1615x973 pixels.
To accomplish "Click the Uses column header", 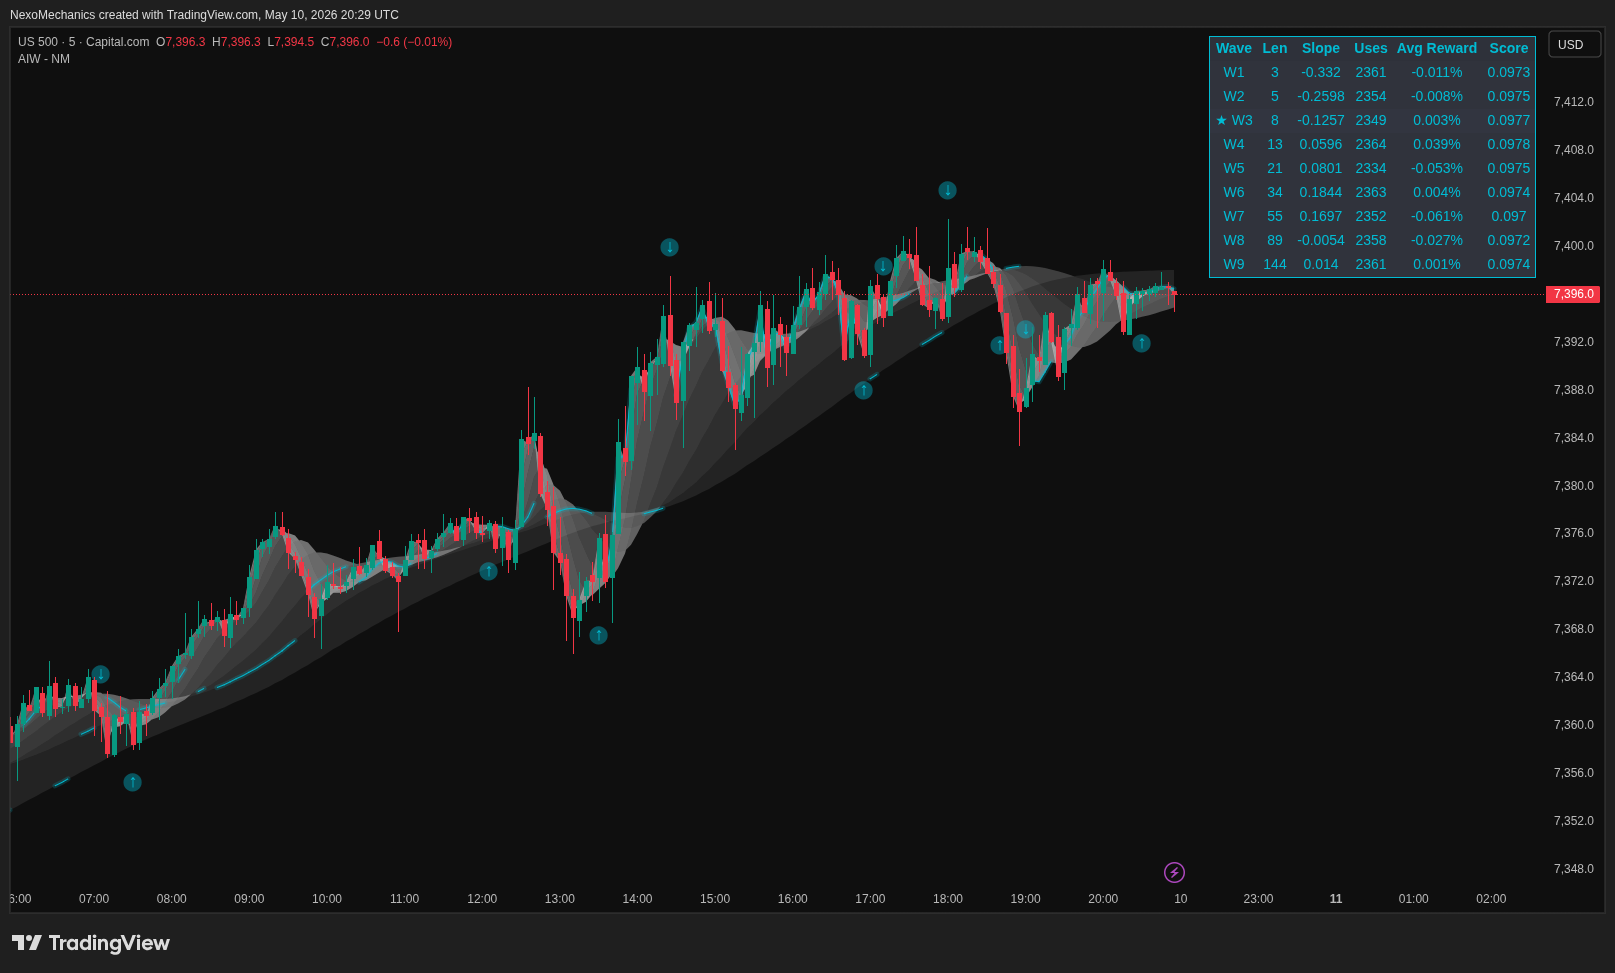I will (x=1371, y=48).
